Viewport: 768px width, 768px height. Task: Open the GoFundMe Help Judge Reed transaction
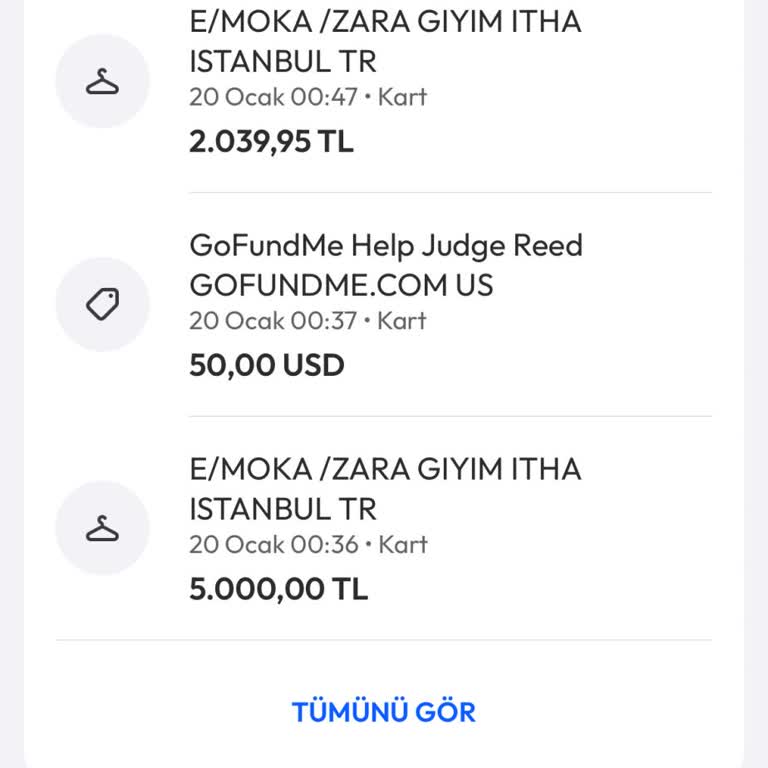click(x=385, y=246)
